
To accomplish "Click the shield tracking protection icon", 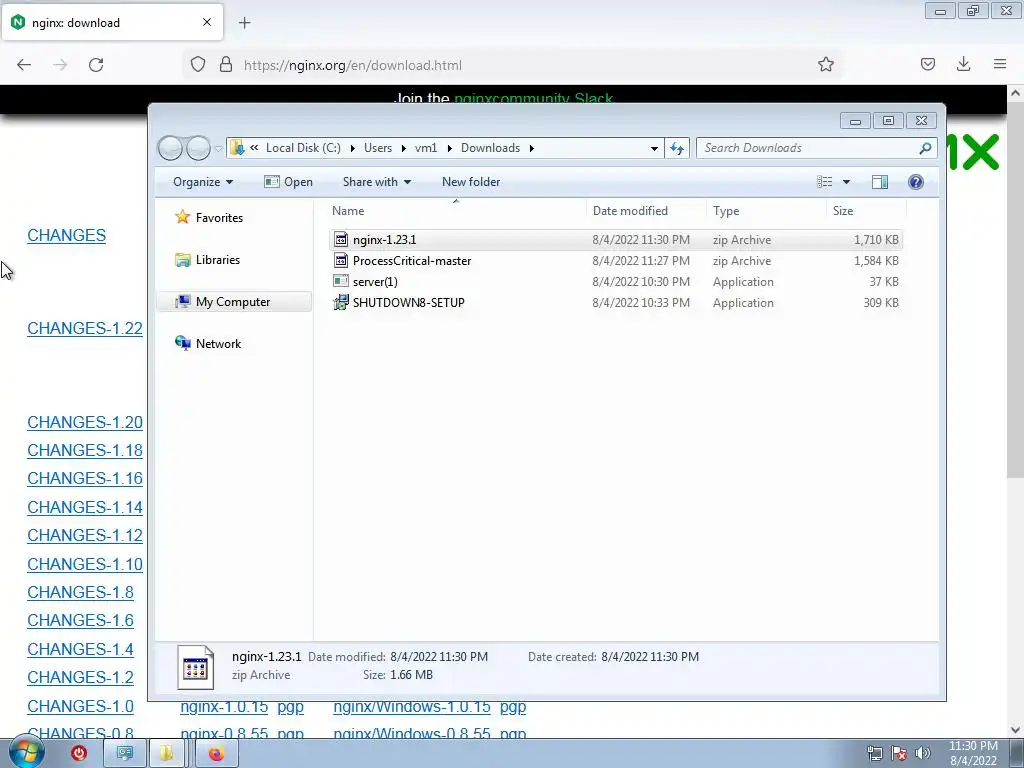I will [198, 65].
